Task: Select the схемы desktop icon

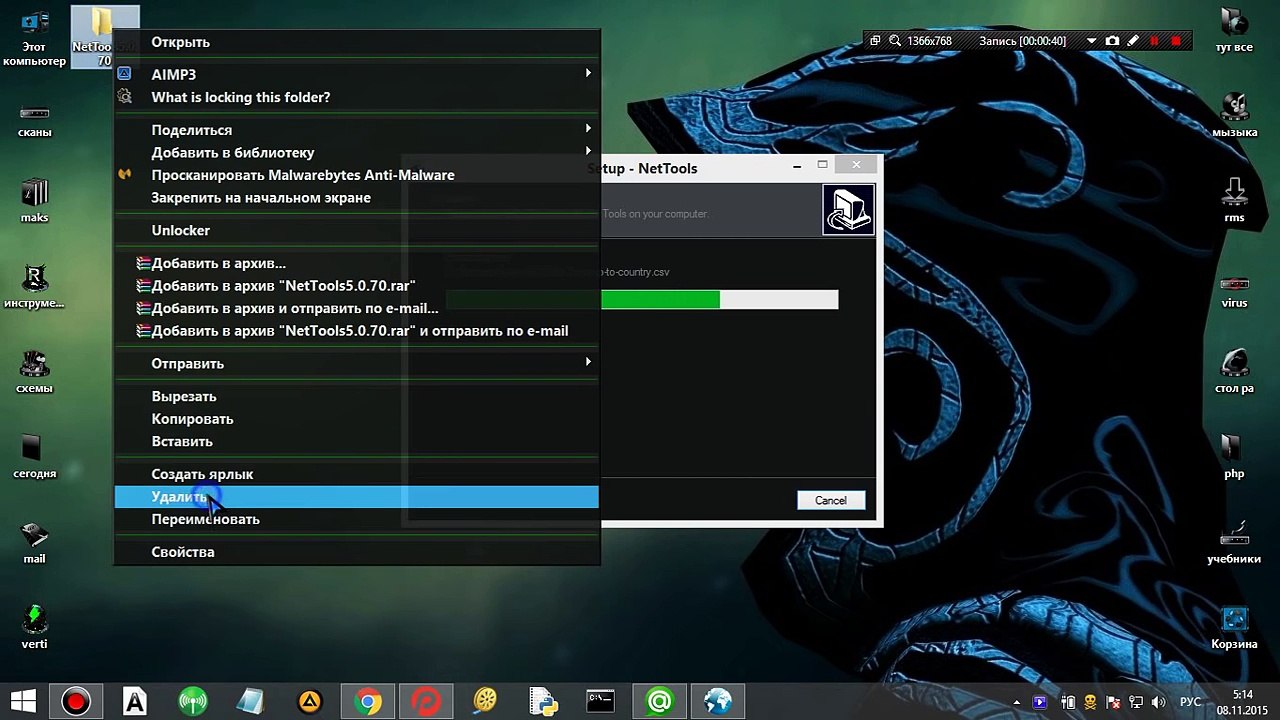Action: (34, 372)
